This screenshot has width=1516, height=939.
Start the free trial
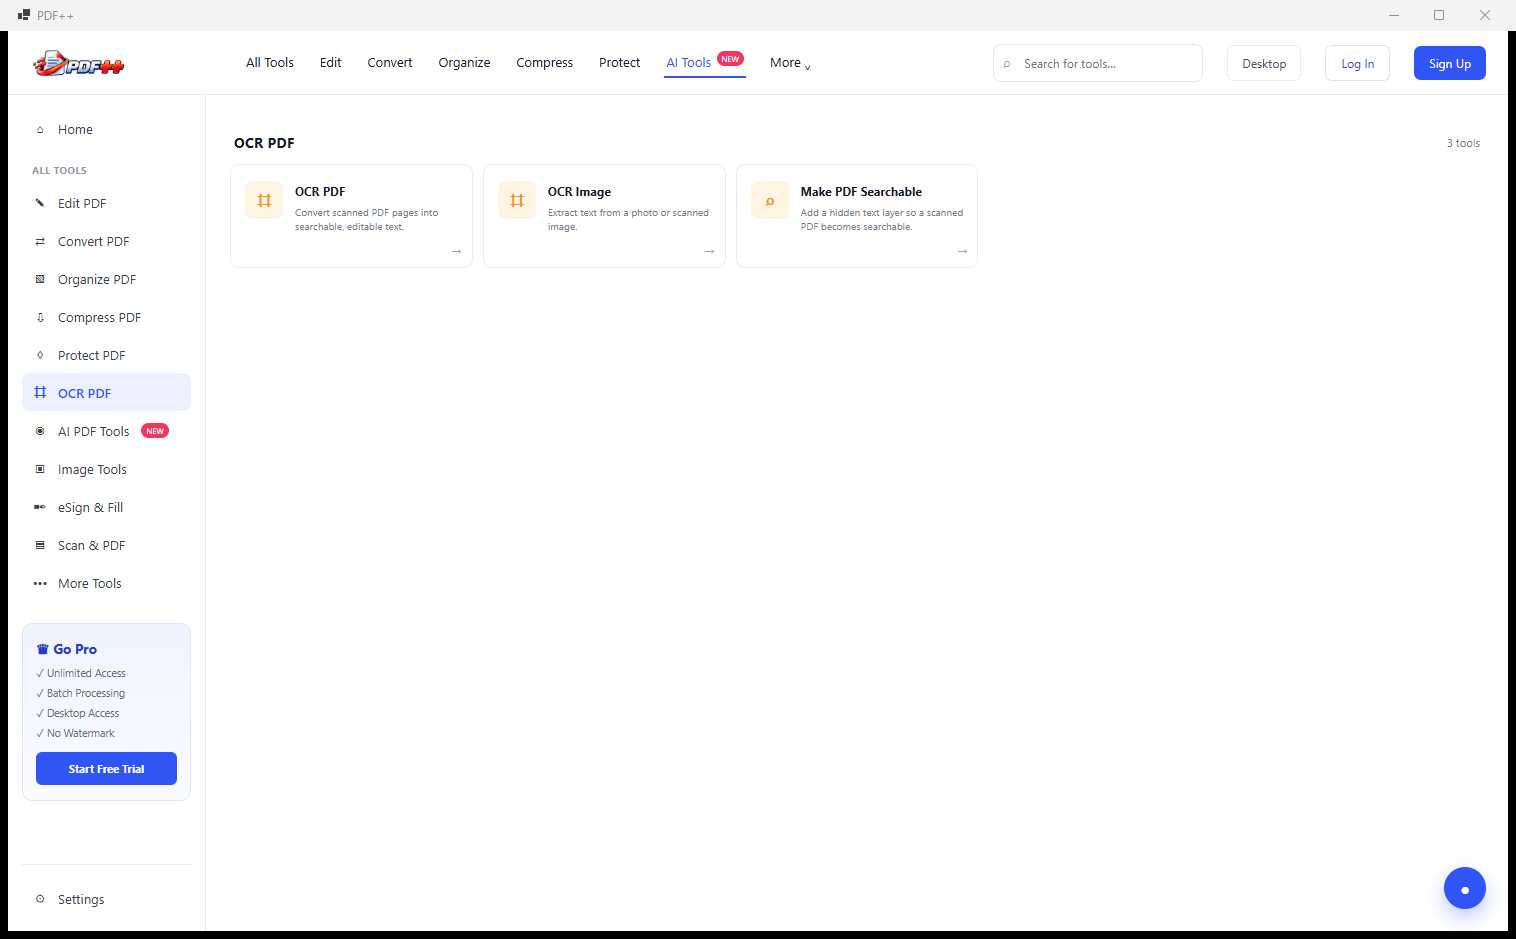click(106, 769)
